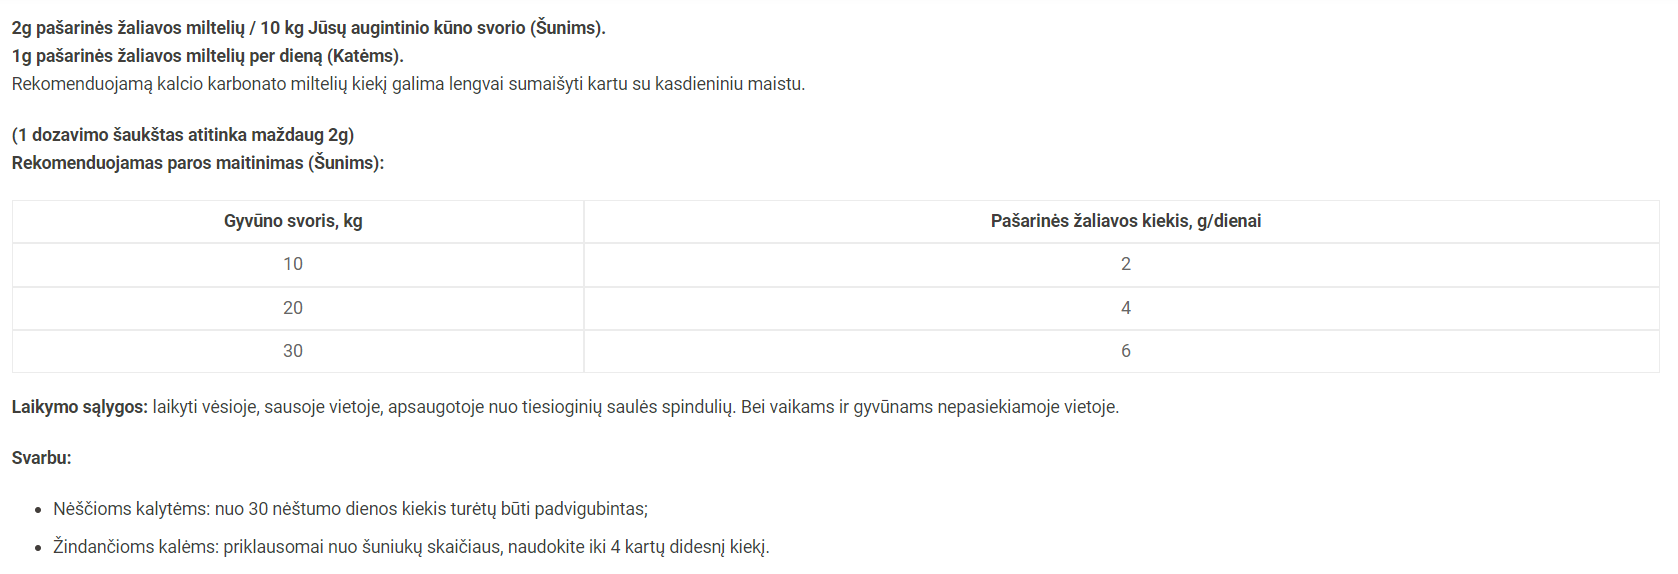Select the weight cell showing 30

(293, 351)
